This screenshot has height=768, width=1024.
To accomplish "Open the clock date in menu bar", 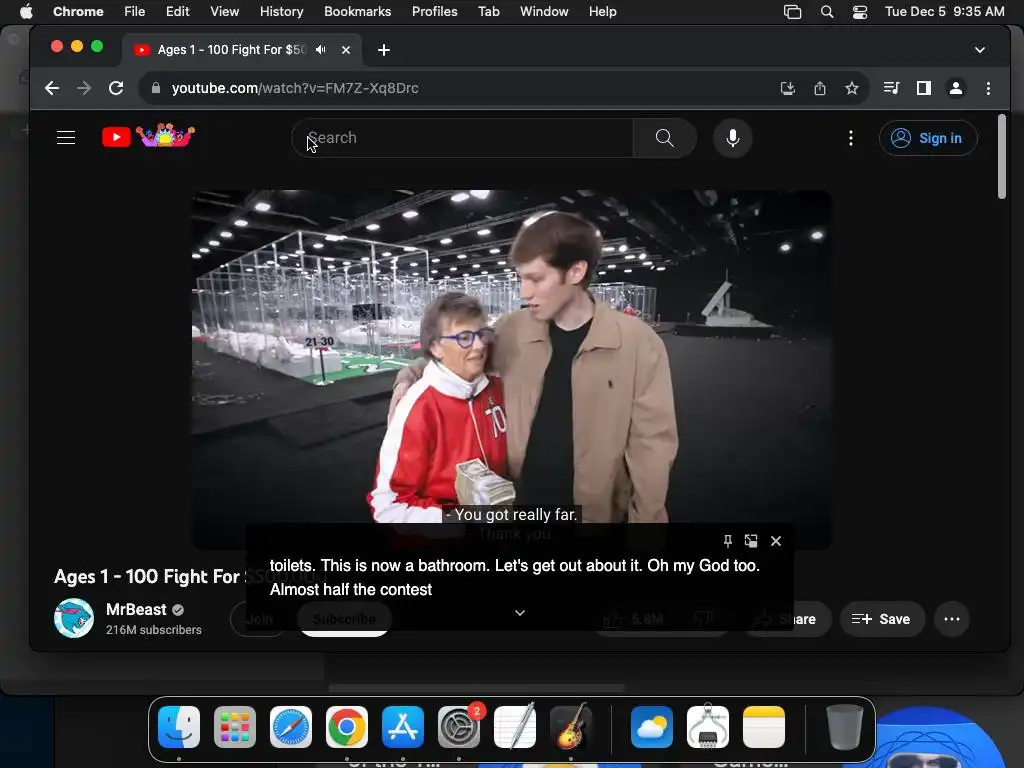I will point(944,11).
